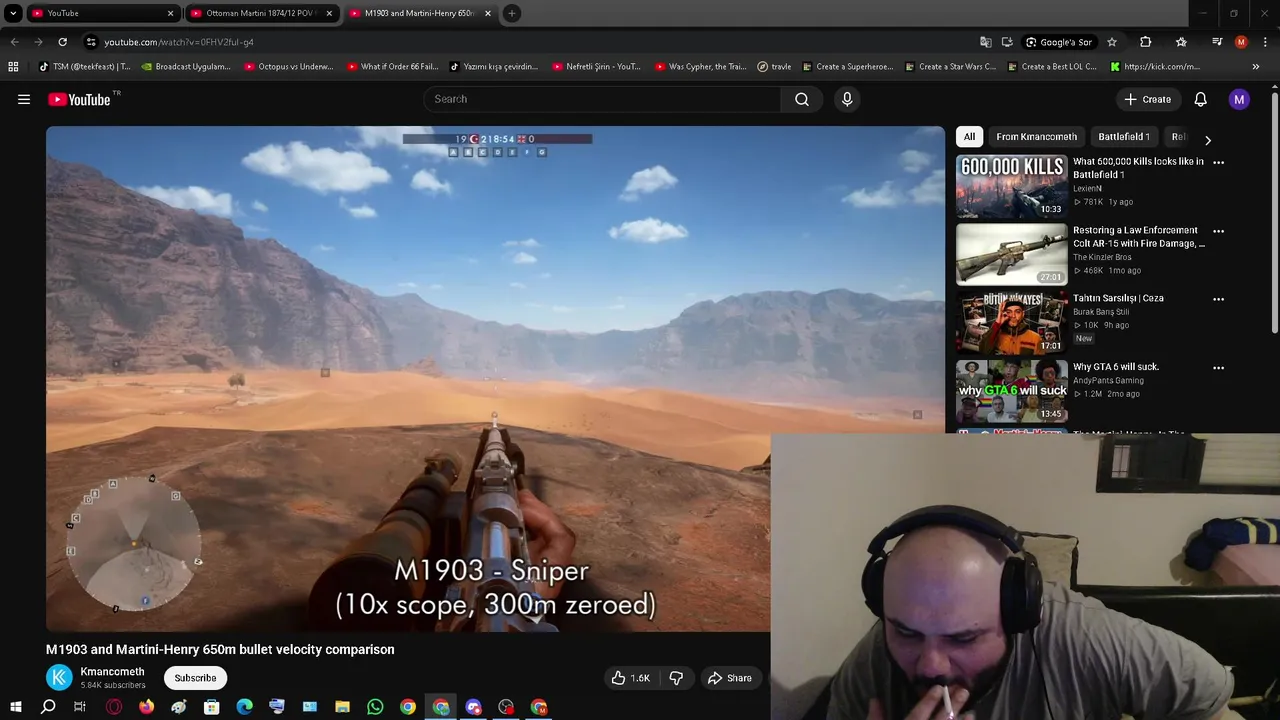Screen dimensions: 1280x720
Task: Open Chrome extensions puzzle icon
Action: (1145, 42)
